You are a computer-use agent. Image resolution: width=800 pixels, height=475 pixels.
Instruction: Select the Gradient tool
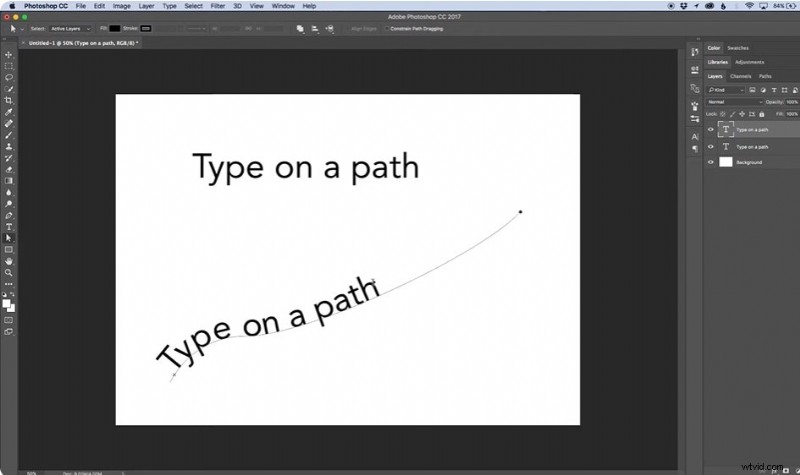point(9,181)
